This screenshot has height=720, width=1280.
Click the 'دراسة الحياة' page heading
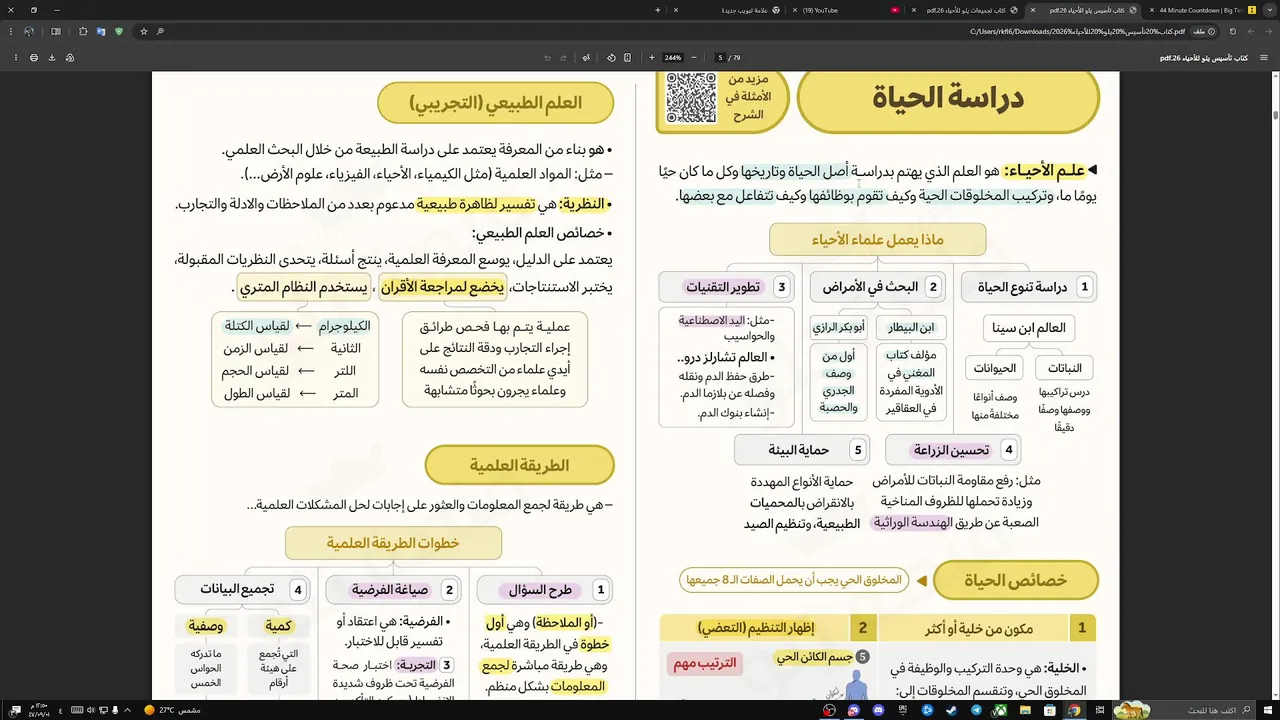tap(948, 98)
